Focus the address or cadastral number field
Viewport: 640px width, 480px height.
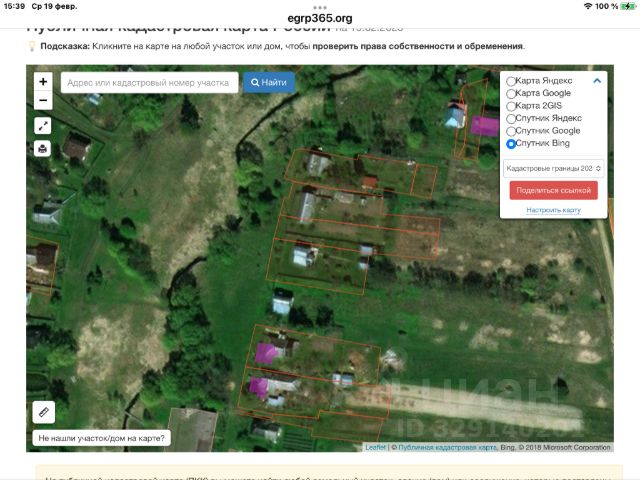(149, 82)
